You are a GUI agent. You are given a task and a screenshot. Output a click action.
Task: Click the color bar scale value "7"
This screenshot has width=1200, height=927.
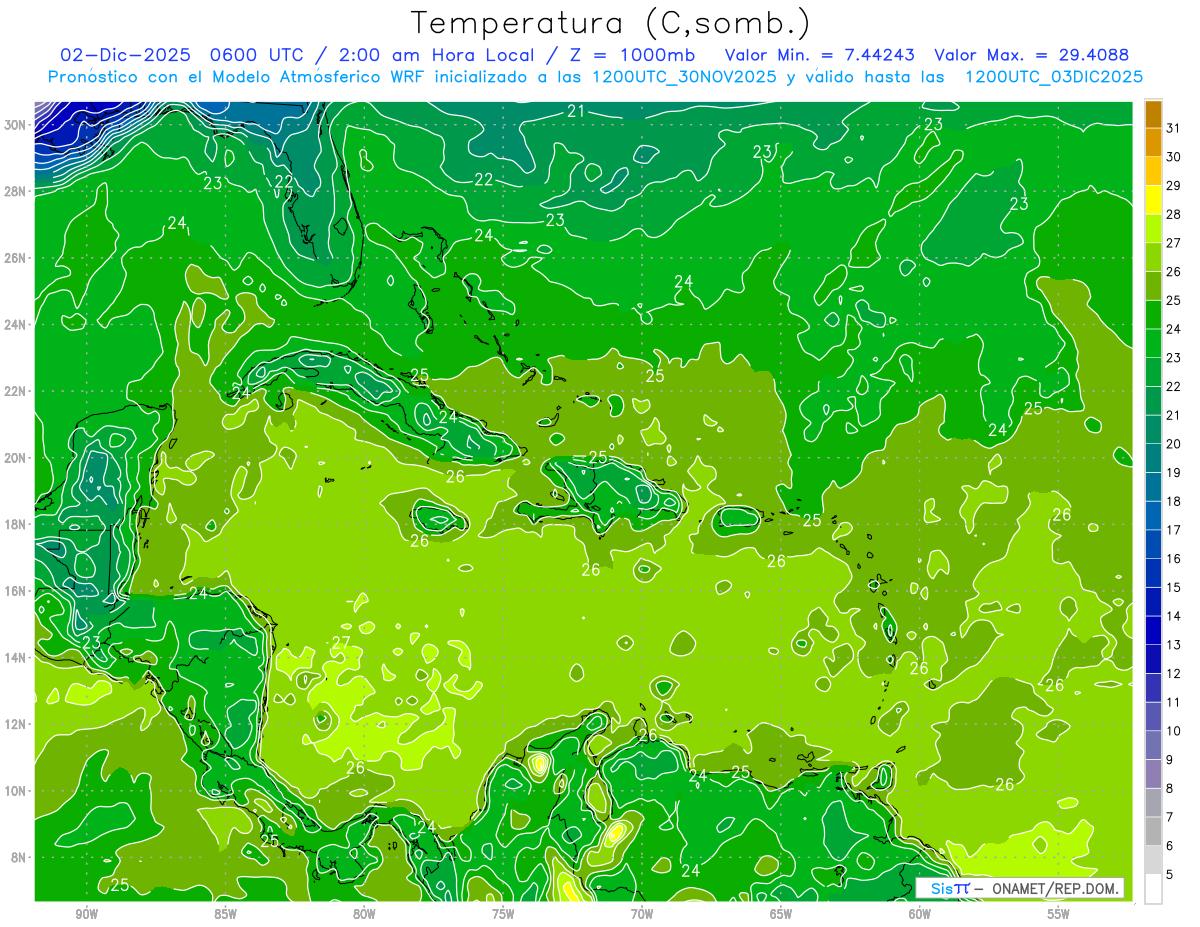tap(1169, 817)
